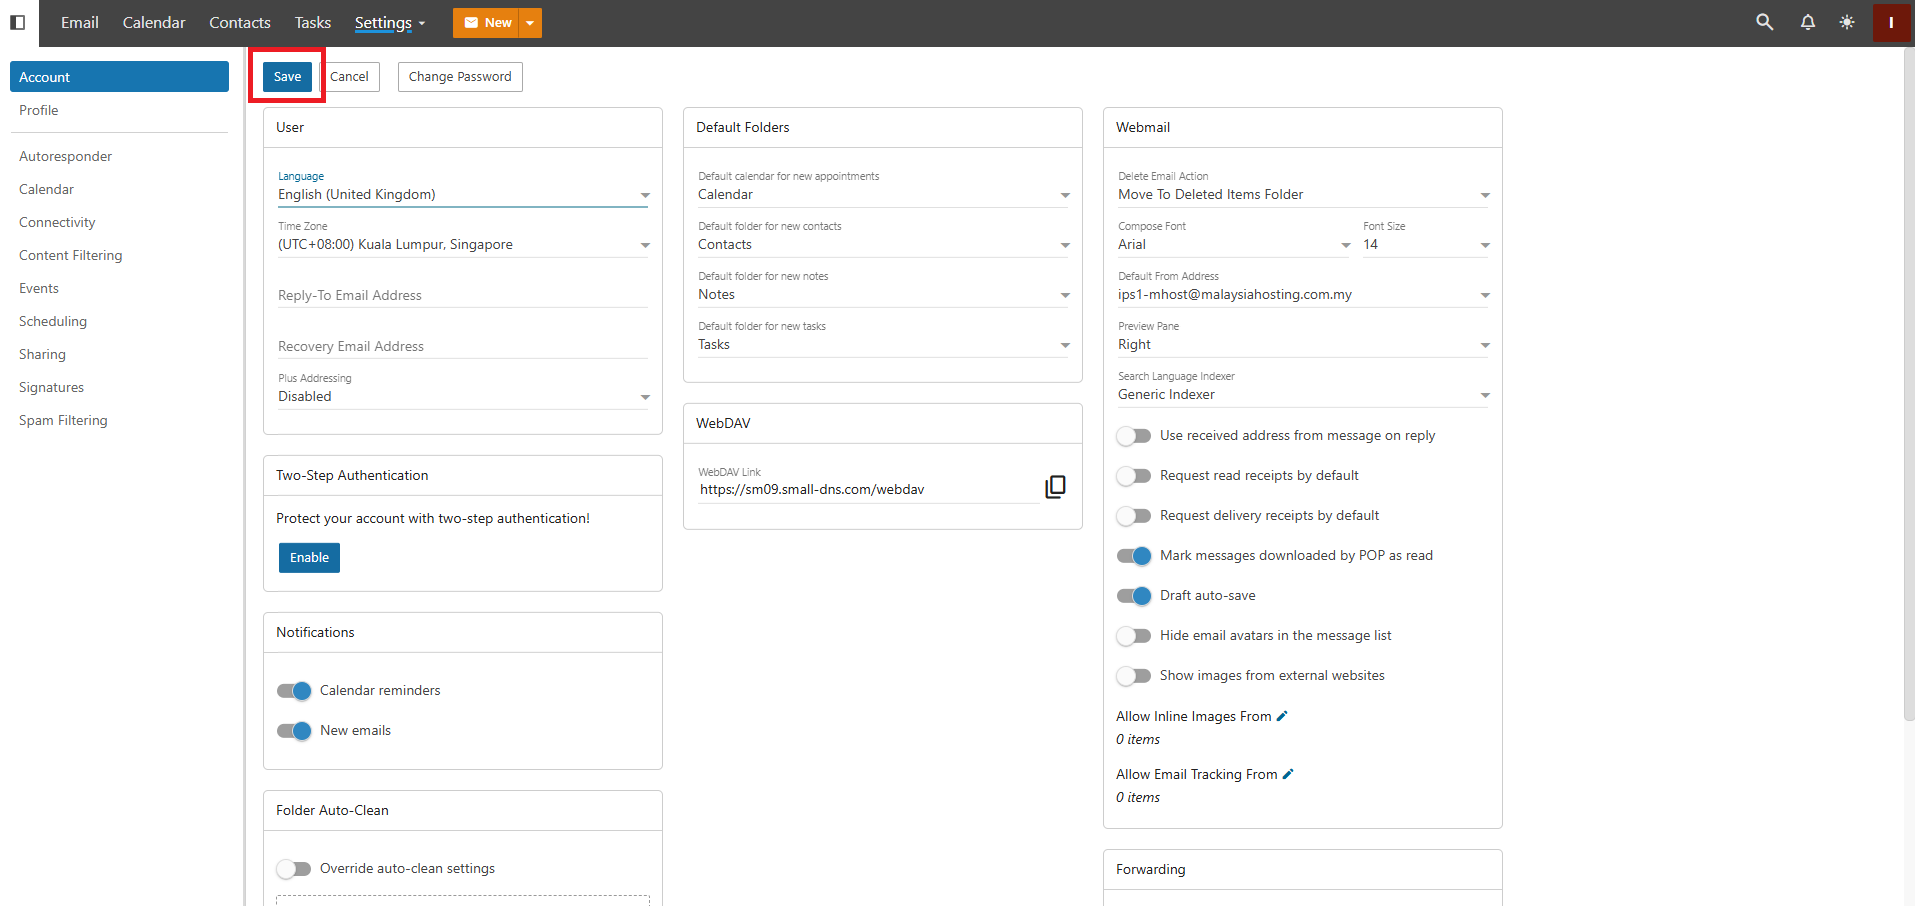Open the Time Zone dropdown
This screenshot has width=1915, height=906.
[464, 245]
